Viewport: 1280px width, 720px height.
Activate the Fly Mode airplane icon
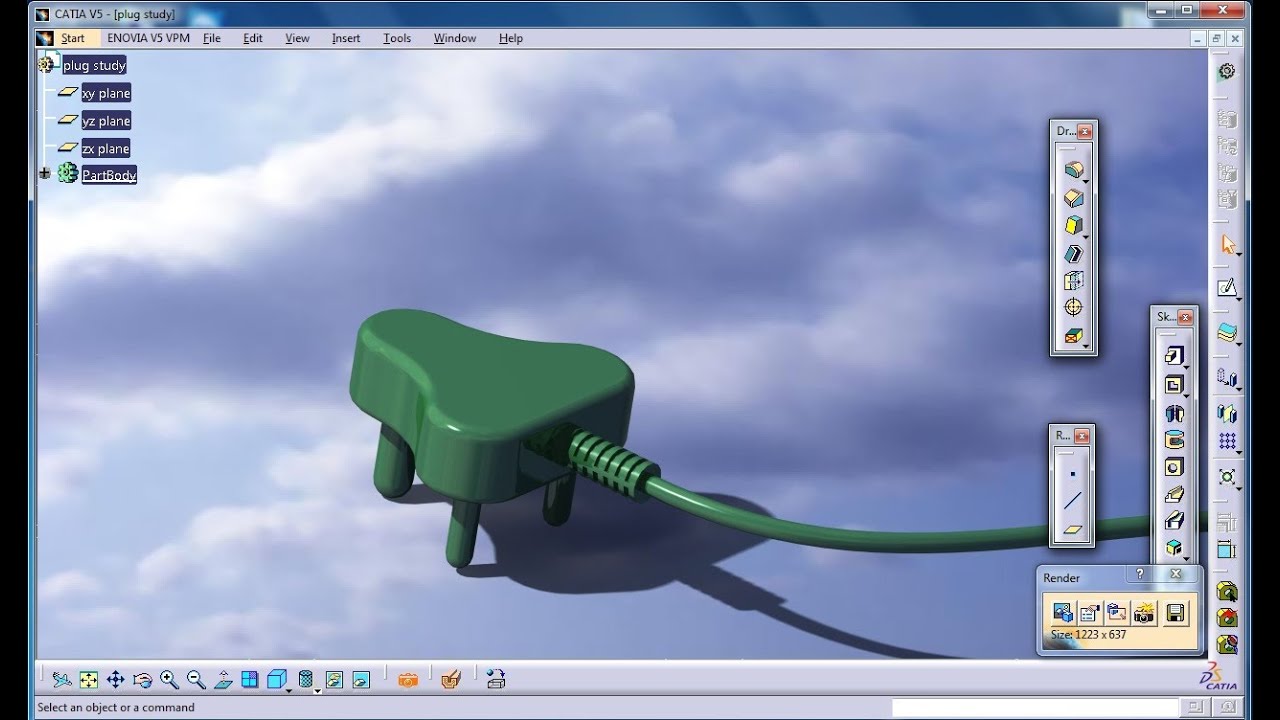pyautogui.click(x=62, y=680)
